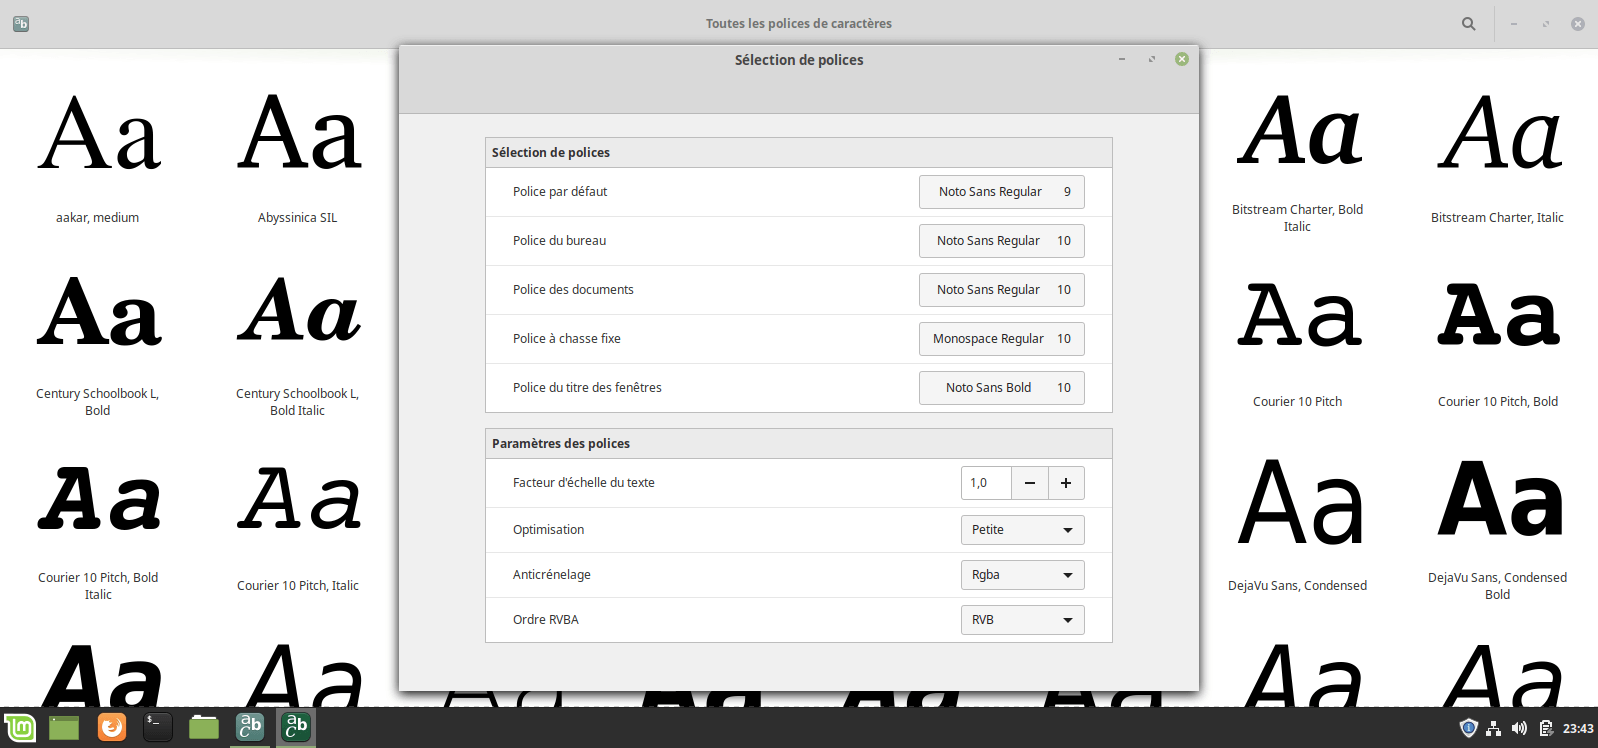1598x748 pixels.
Task: Click the Police des documents label
Action: 573,290
